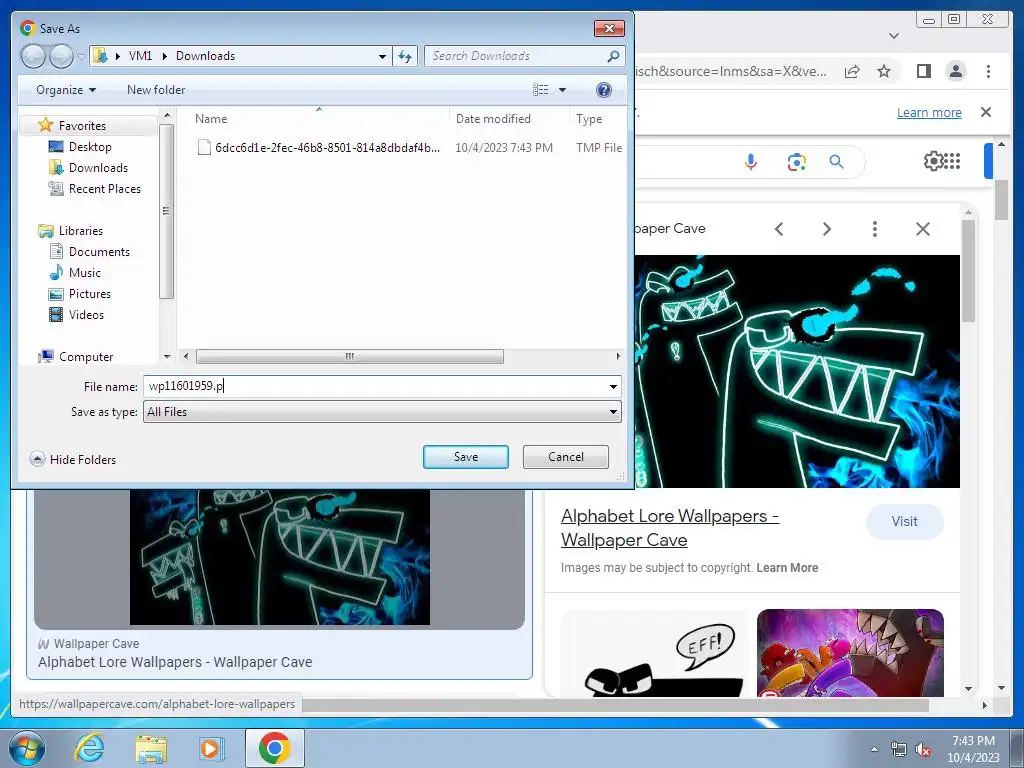Close the image preview panel

pos(923,229)
